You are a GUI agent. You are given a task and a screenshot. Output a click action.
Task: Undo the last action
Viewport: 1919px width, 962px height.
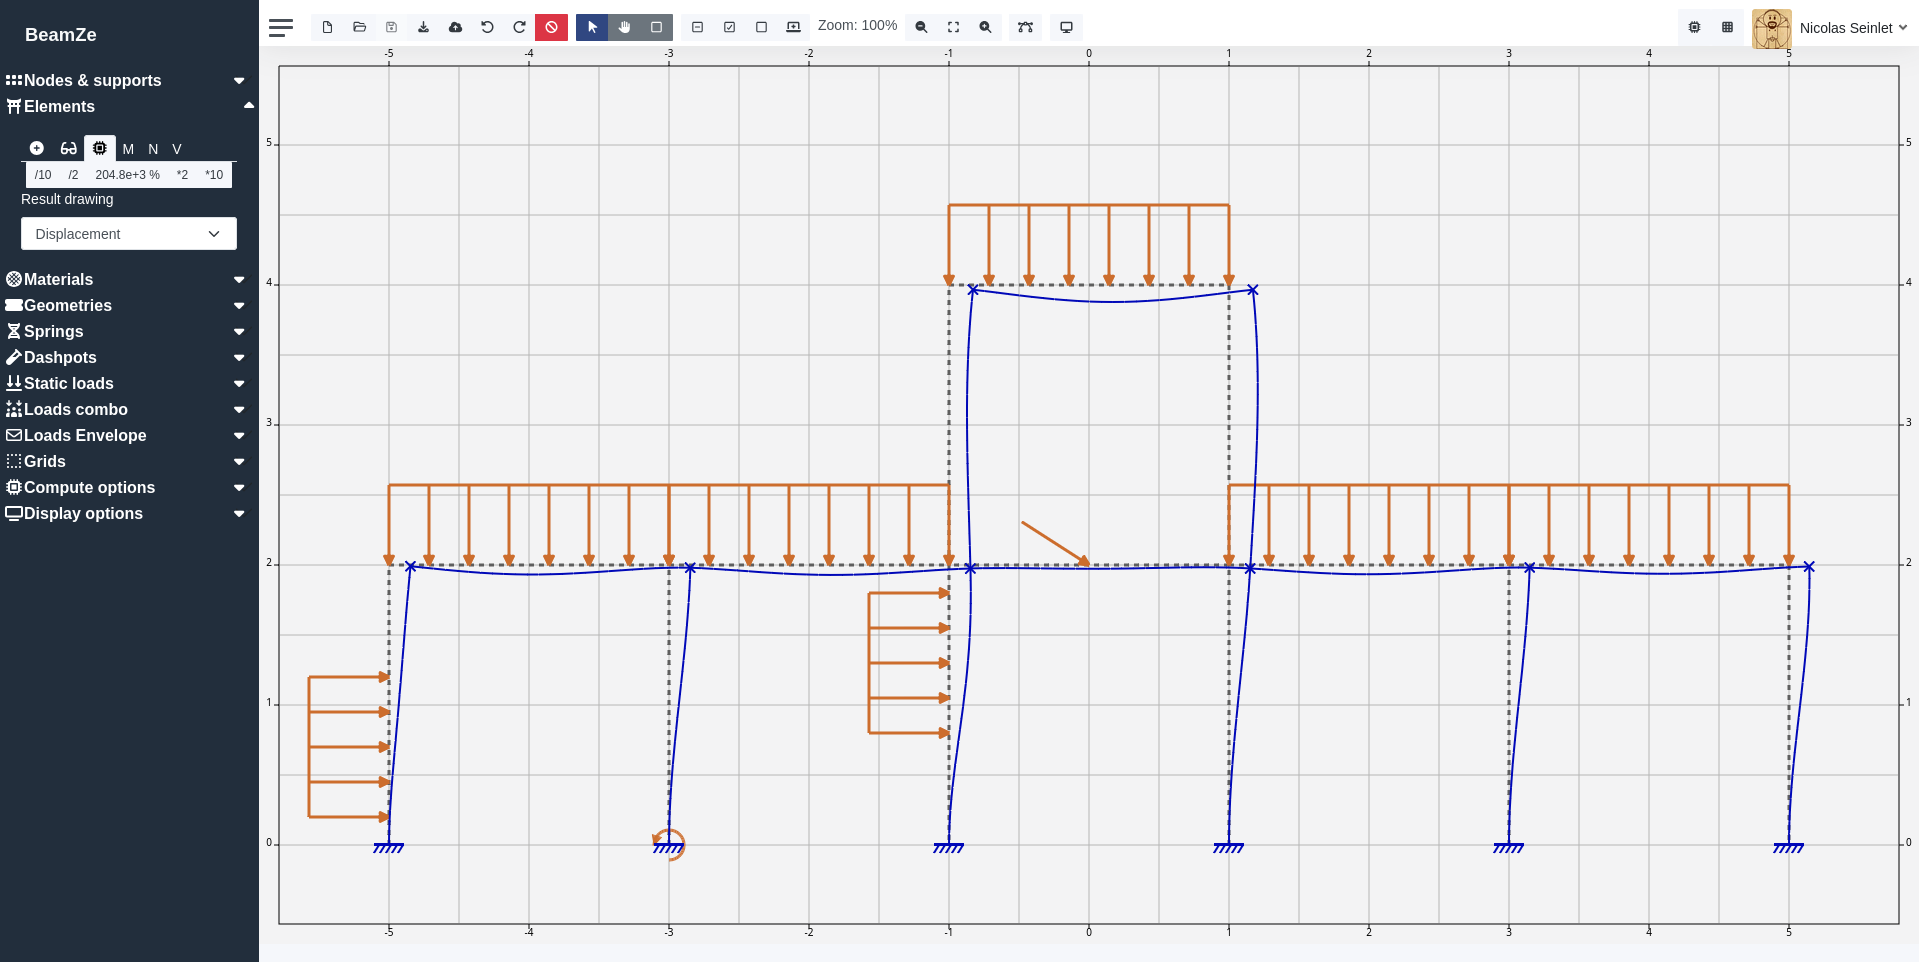tap(488, 27)
